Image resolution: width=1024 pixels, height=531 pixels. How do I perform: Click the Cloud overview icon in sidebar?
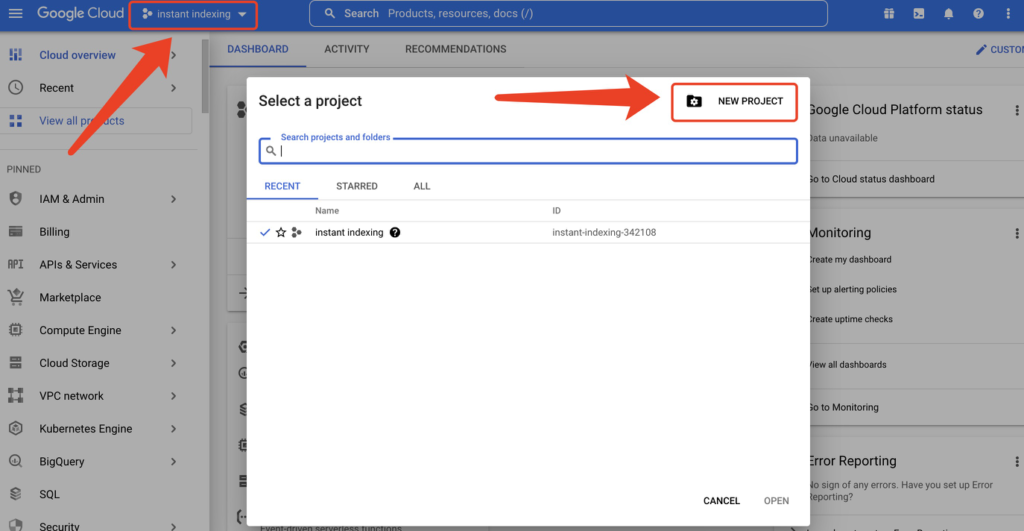16,55
